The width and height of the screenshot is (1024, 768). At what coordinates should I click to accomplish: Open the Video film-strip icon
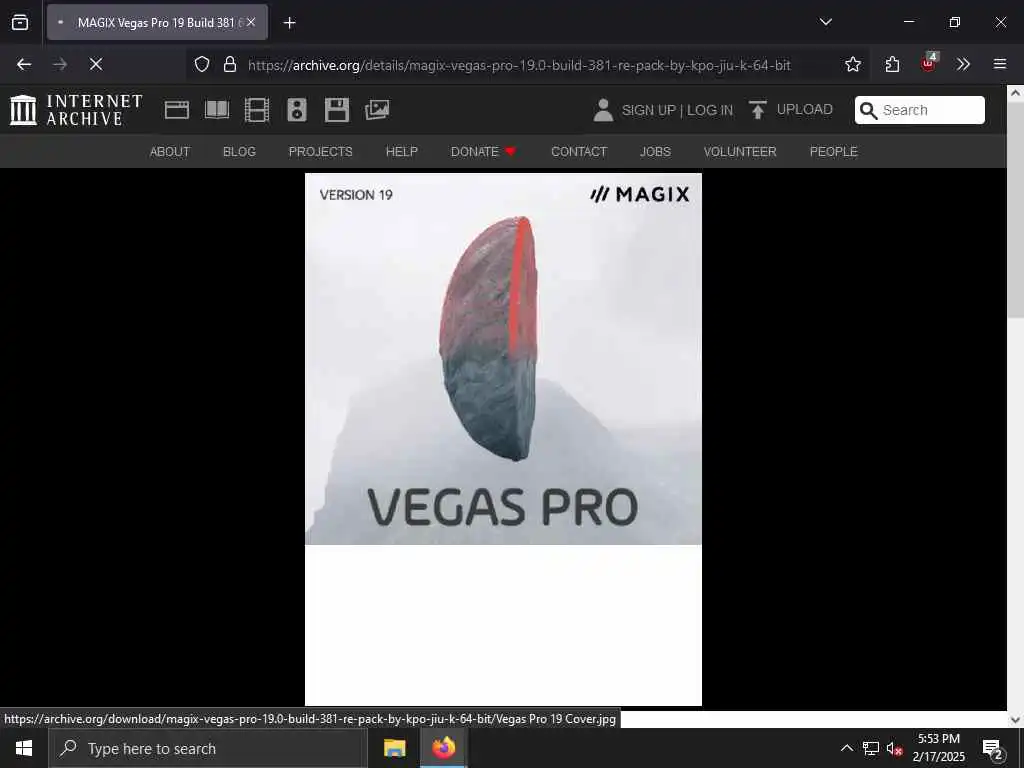tap(257, 110)
